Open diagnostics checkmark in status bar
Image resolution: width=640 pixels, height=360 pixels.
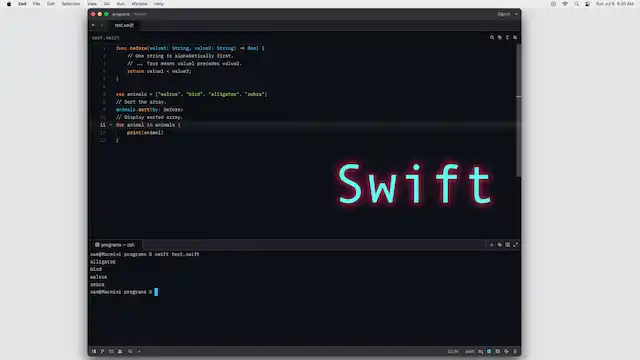pos(139,351)
